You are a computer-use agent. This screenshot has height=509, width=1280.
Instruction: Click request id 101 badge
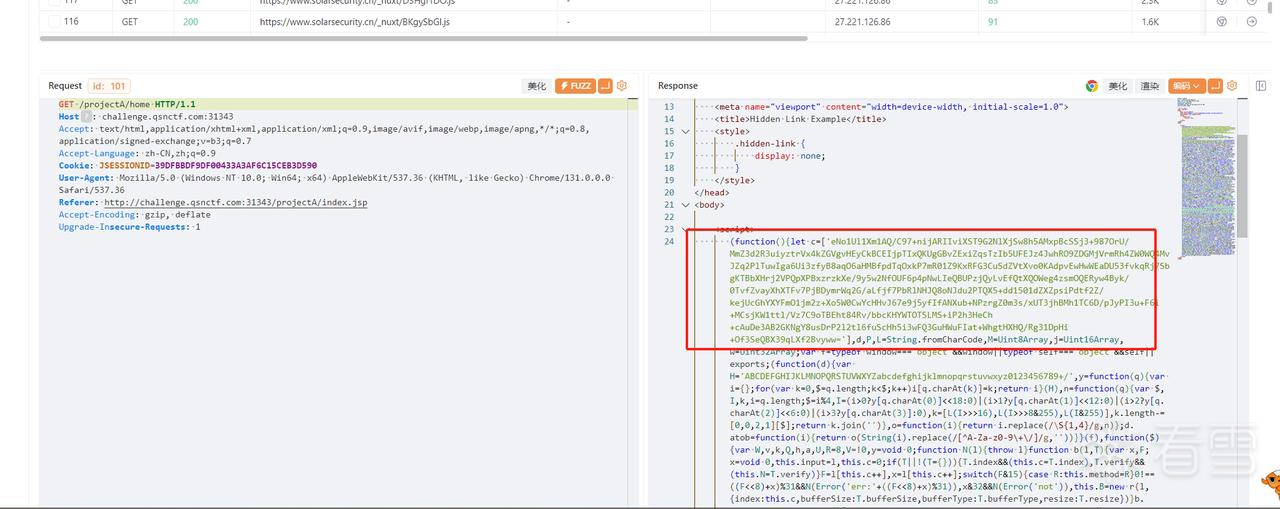(x=110, y=86)
